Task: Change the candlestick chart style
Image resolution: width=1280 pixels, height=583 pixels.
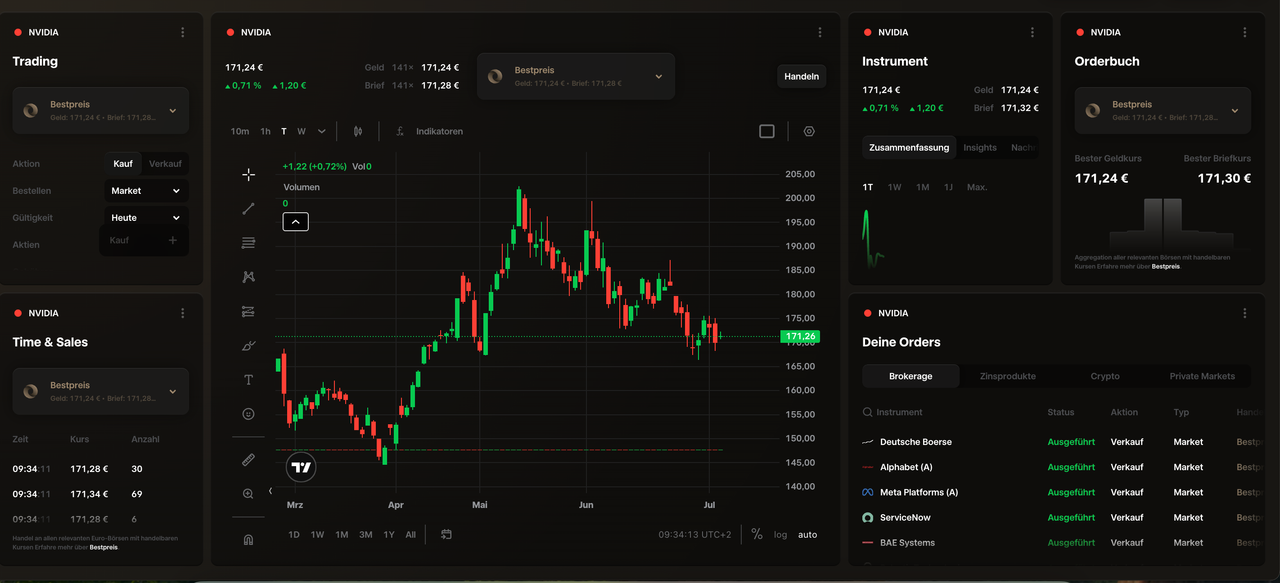Action: click(358, 131)
